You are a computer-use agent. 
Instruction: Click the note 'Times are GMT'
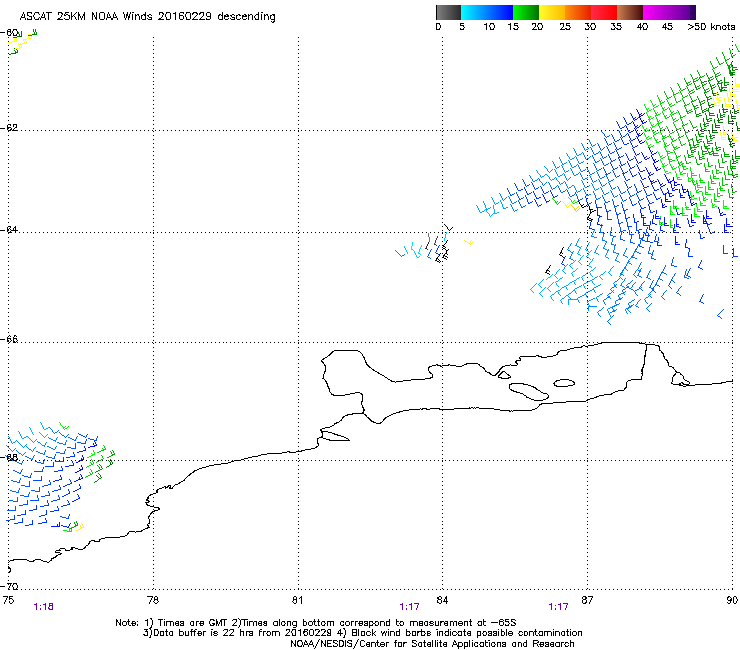(x=192, y=623)
